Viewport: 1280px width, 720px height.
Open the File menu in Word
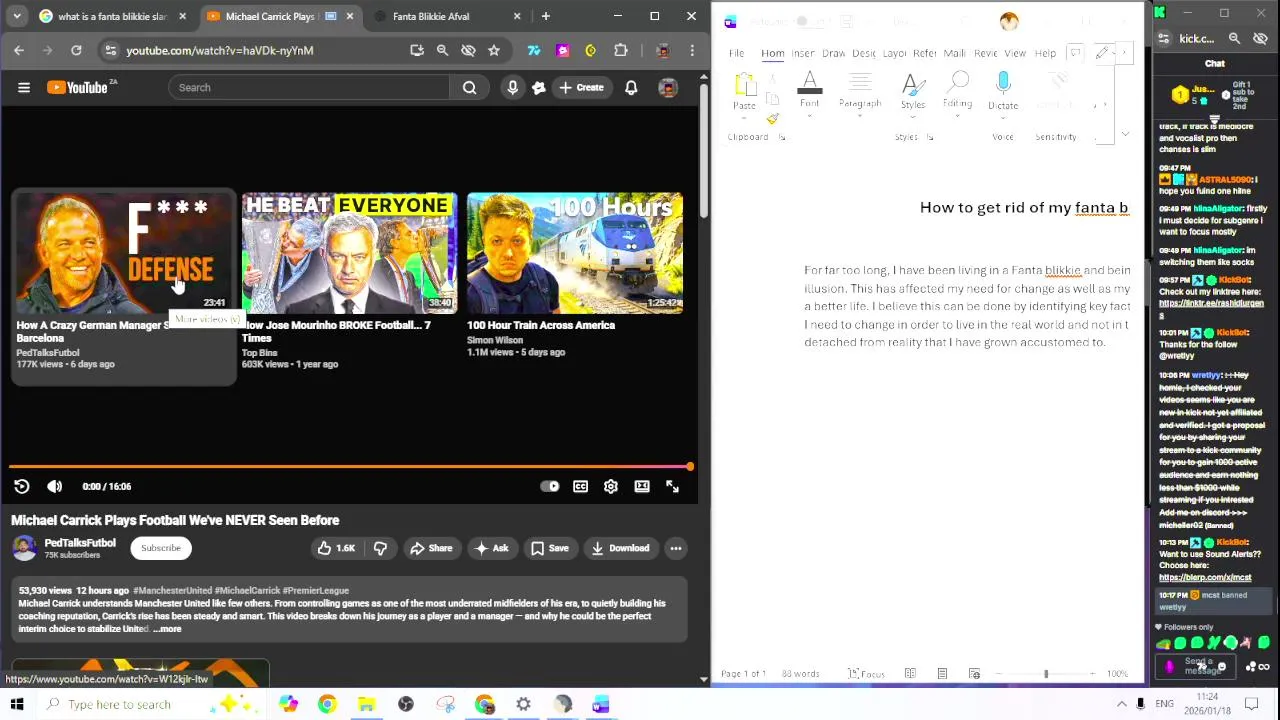tap(736, 53)
